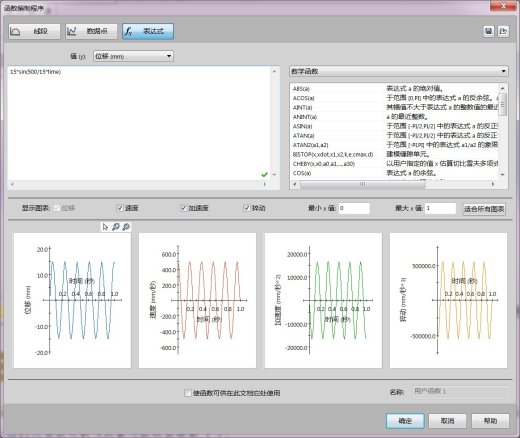Enable making function available elsewhere in document
The width and height of the screenshot is (520, 438).
(x=188, y=393)
